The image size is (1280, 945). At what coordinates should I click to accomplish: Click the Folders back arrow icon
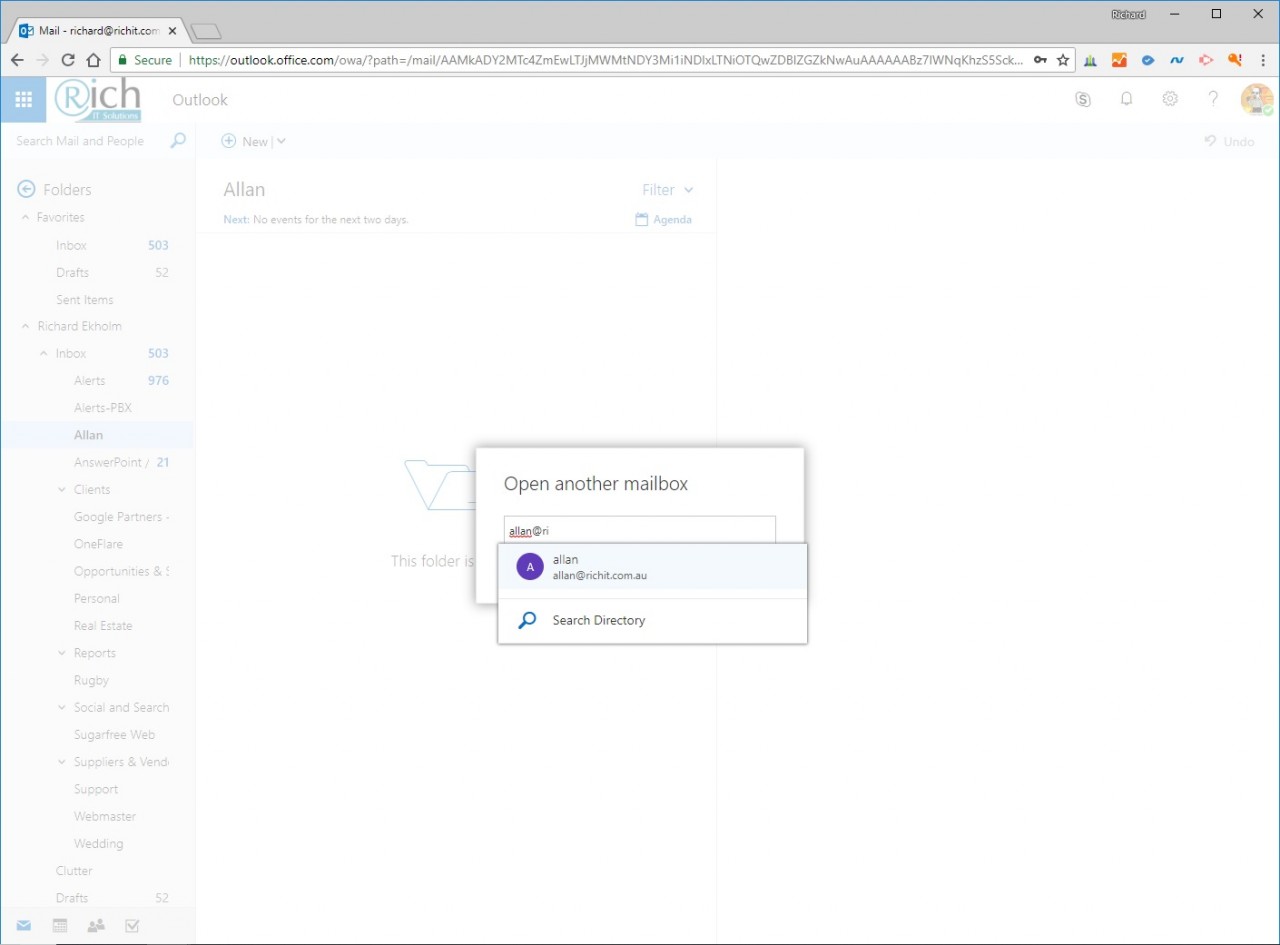27,189
